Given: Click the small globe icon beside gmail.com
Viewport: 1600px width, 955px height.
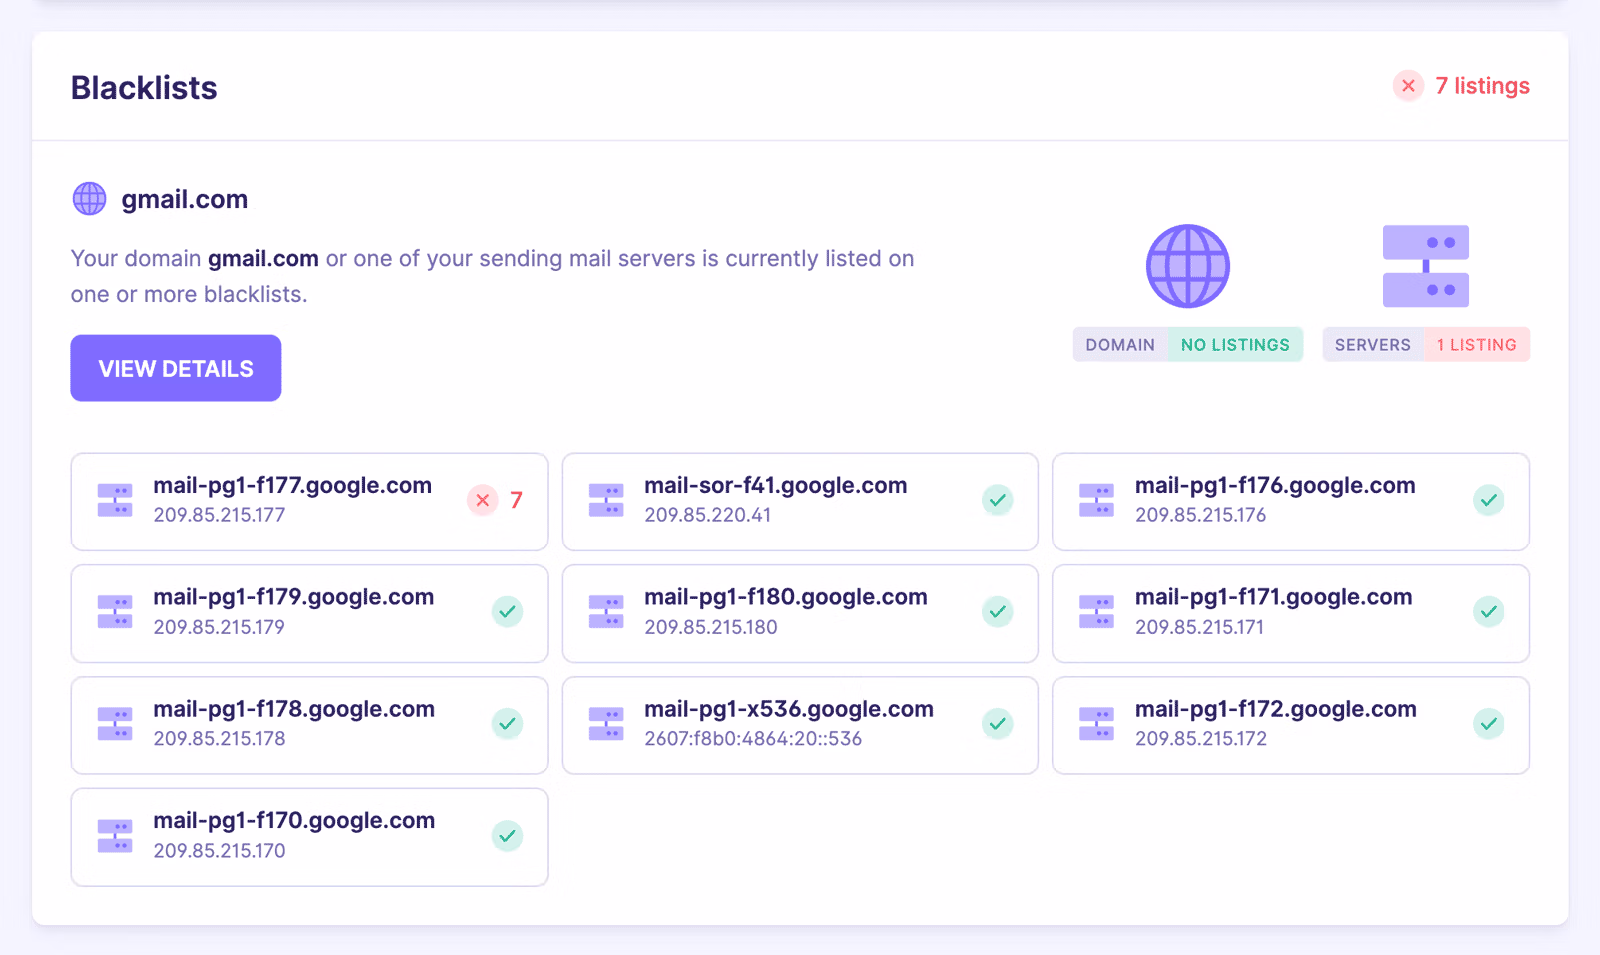Looking at the screenshot, I should click(x=89, y=199).
